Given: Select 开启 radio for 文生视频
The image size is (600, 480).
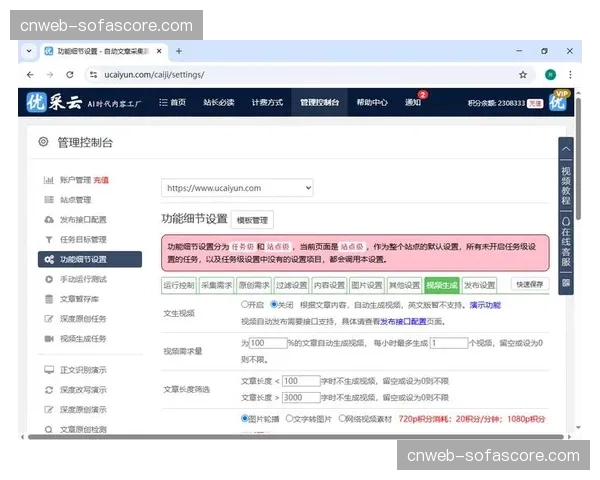Looking at the screenshot, I should tap(245, 305).
